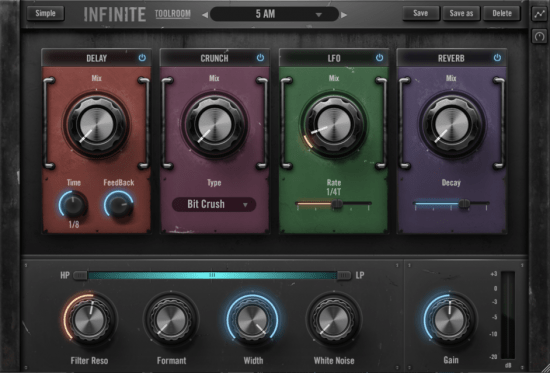The height and width of the screenshot is (373, 550).
Task: Click the dial icon on right sidebar
Action: 539,36
